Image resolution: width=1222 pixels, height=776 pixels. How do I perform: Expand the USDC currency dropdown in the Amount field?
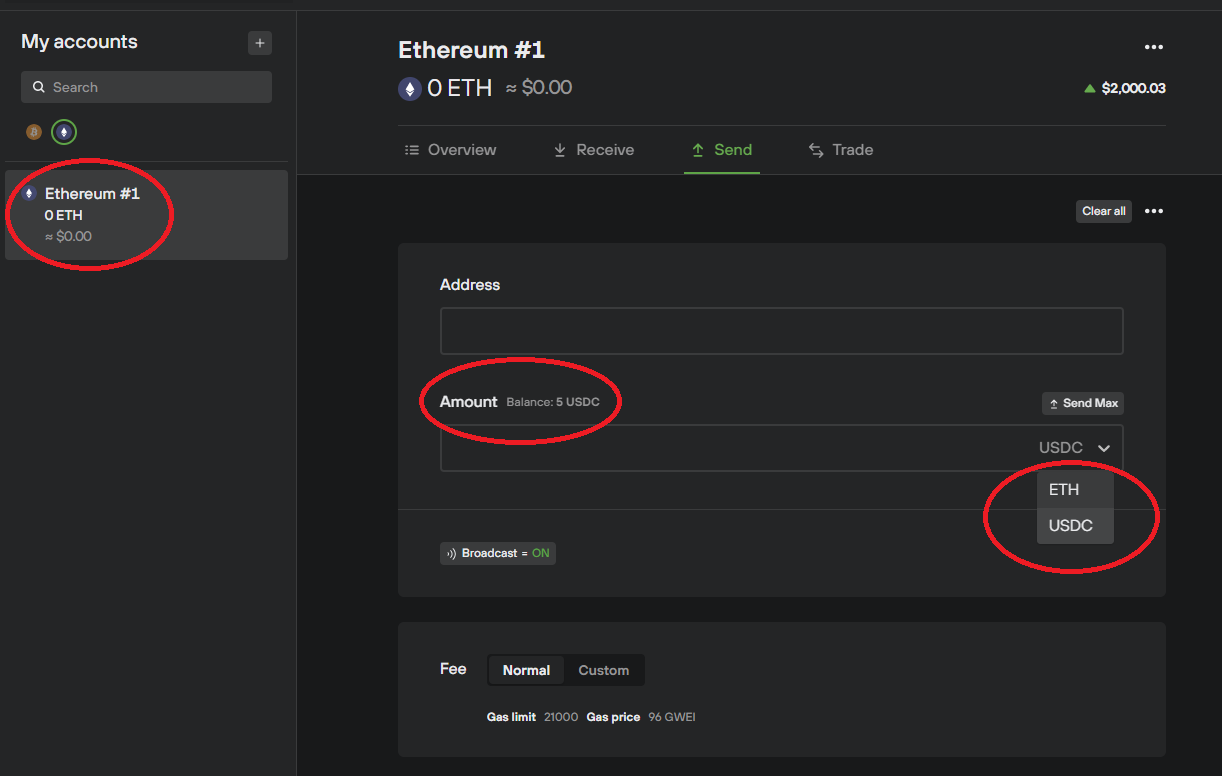click(x=1075, y=448)
